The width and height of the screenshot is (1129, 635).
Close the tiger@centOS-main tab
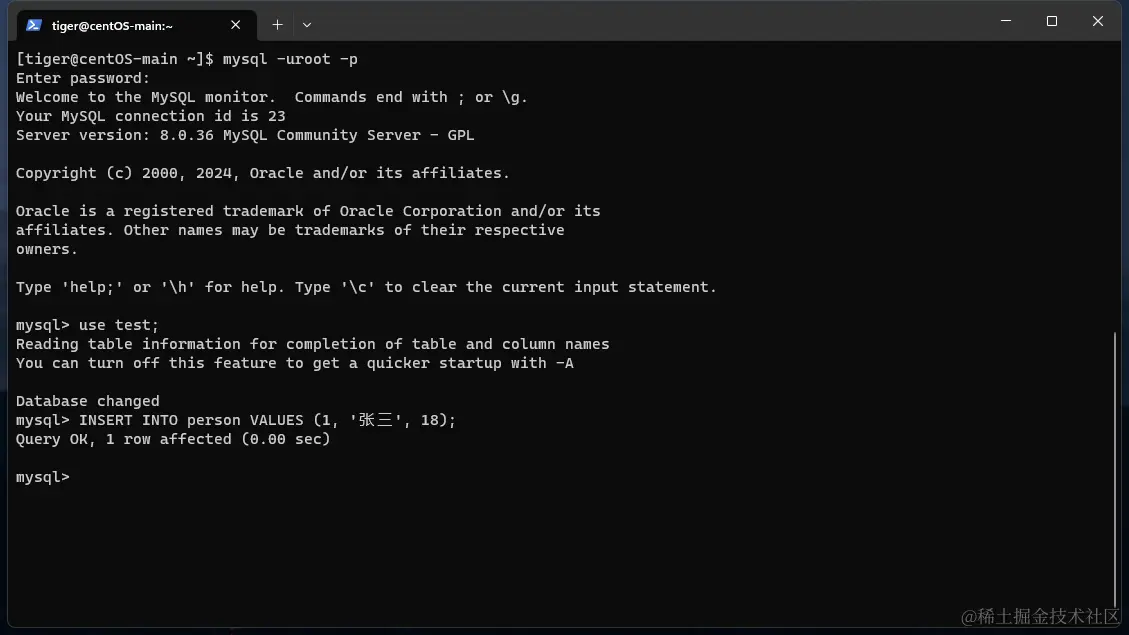tap(235, 25)
